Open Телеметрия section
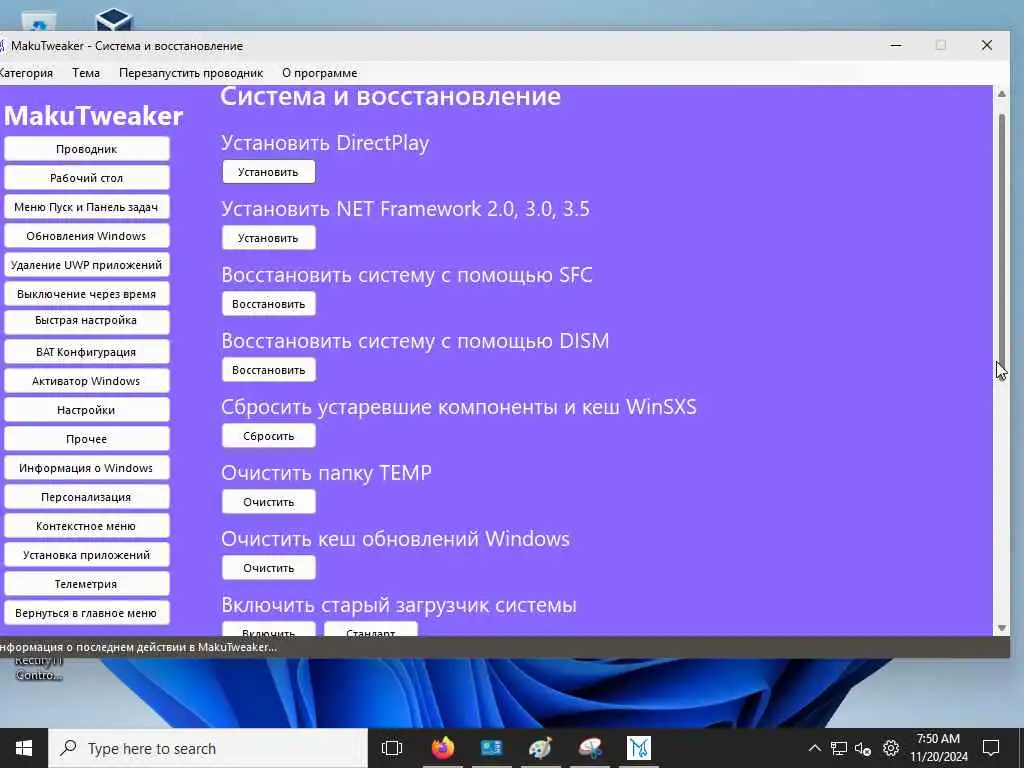 click(87, 584)
